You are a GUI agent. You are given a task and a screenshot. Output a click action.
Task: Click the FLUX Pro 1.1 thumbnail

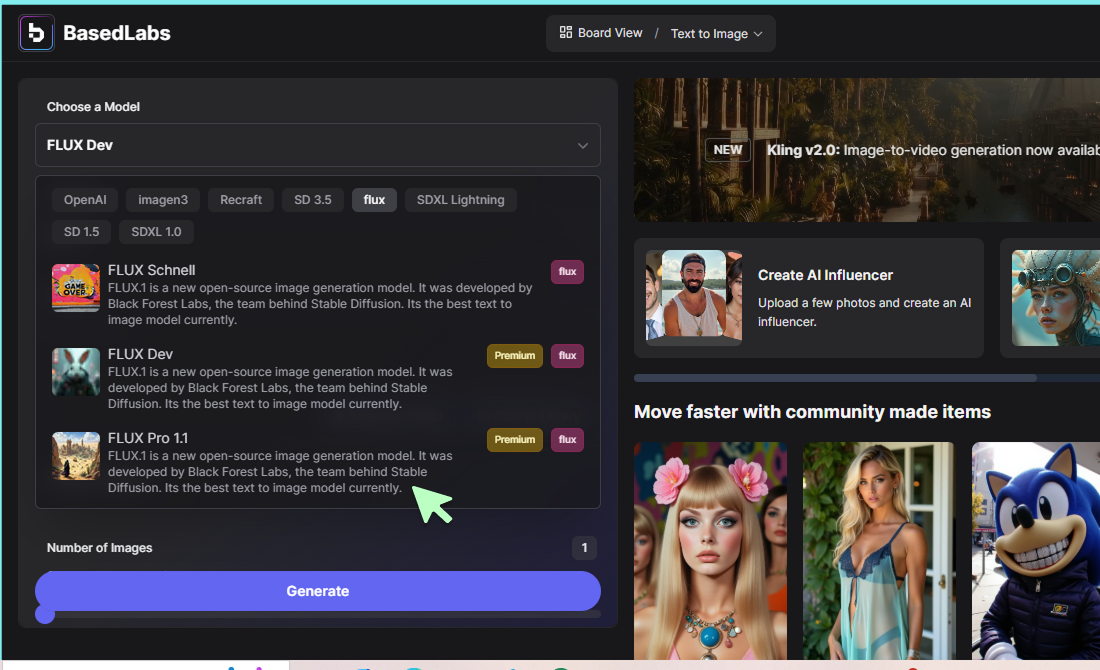point(76,456)
